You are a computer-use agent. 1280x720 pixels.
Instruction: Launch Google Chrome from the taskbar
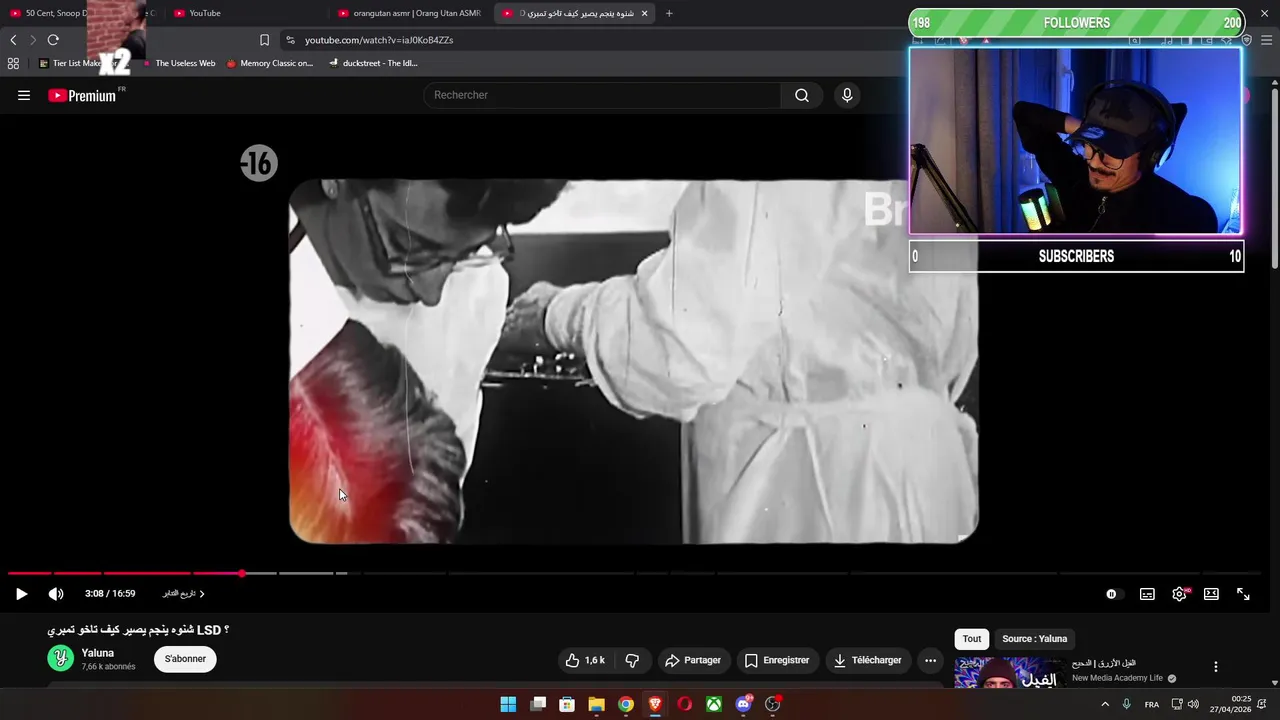click(x=625, y=704)
